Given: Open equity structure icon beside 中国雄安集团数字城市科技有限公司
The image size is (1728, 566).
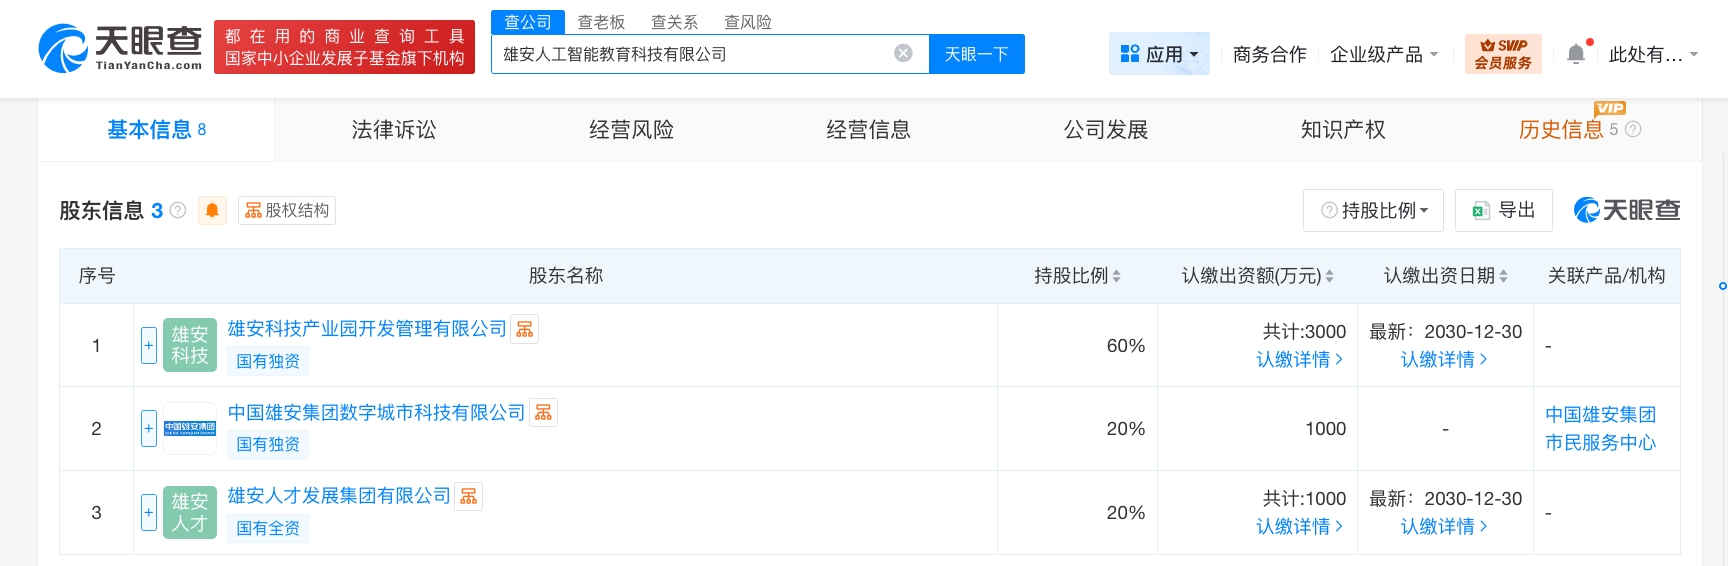Looking at the screenshot, I should click(x=543, y=412).
